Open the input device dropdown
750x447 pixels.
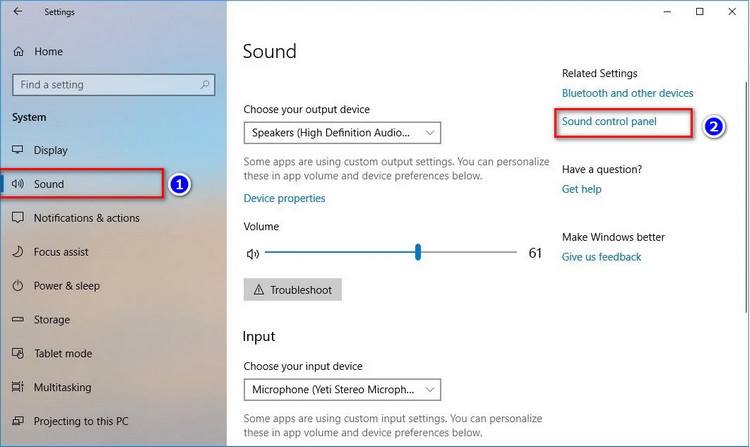[x=342, y=390]
